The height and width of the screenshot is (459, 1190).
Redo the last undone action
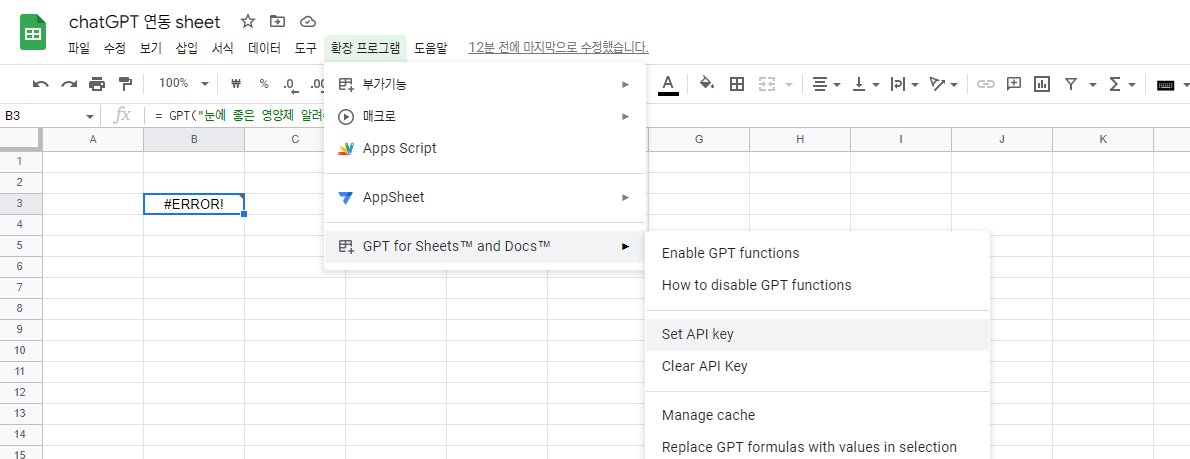[69, 84]
